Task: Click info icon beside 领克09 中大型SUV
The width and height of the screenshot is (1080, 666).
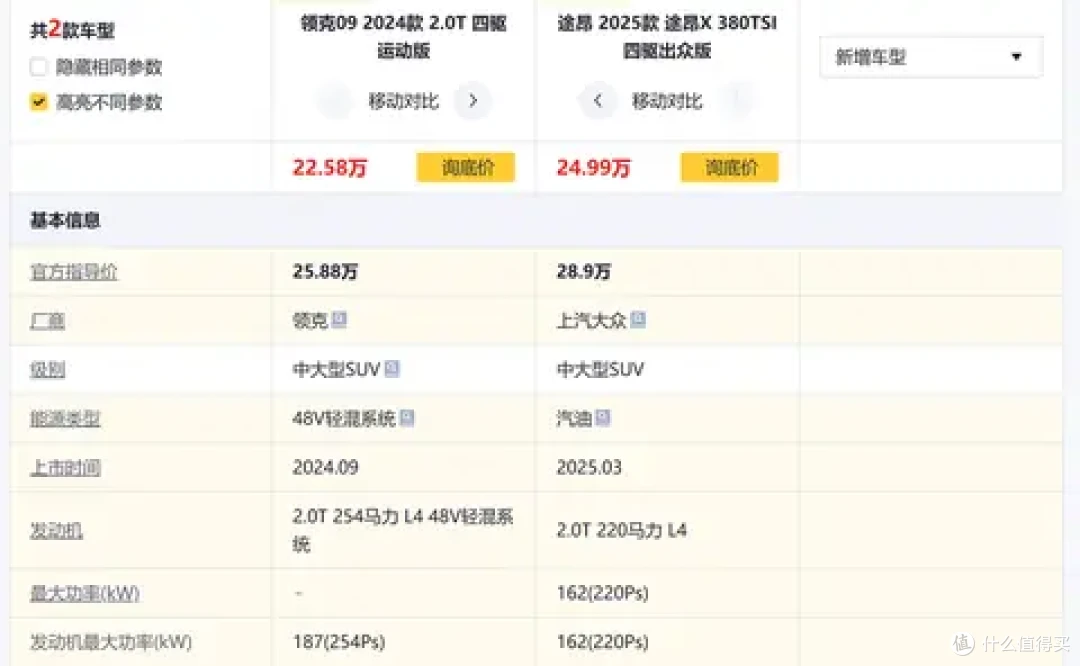Action: tap(392, 368)
